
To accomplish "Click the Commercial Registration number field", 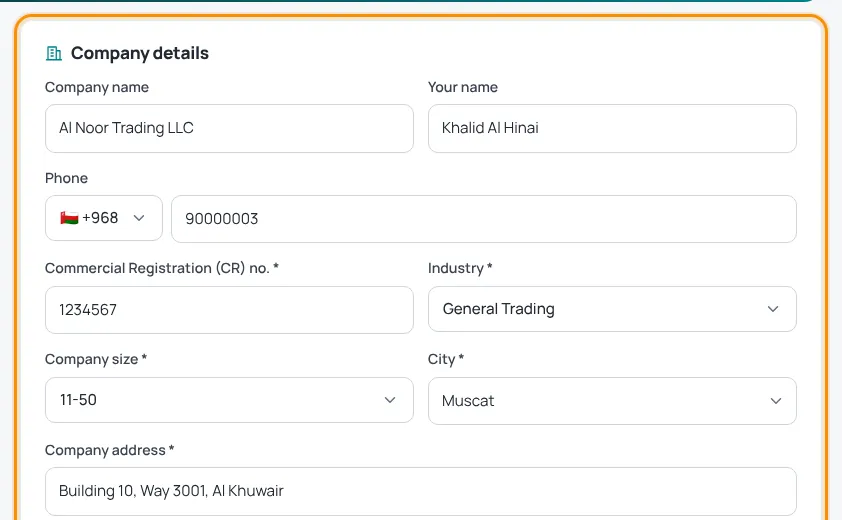I will click(229, 310).
